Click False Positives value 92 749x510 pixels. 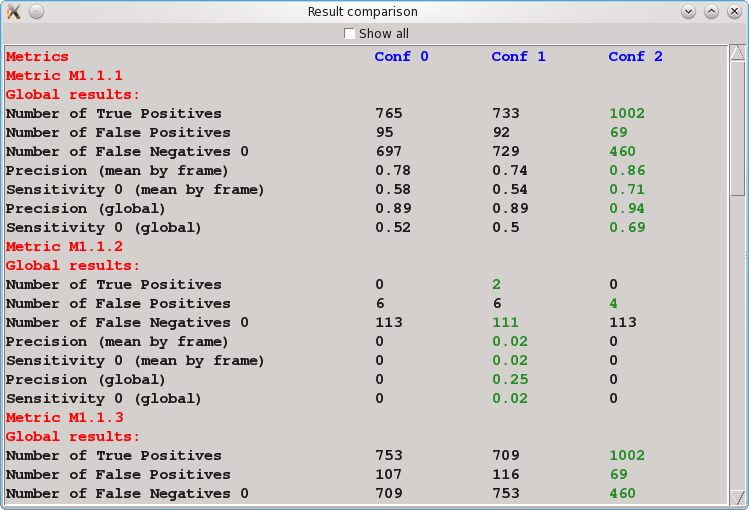(x=501, y=132)
